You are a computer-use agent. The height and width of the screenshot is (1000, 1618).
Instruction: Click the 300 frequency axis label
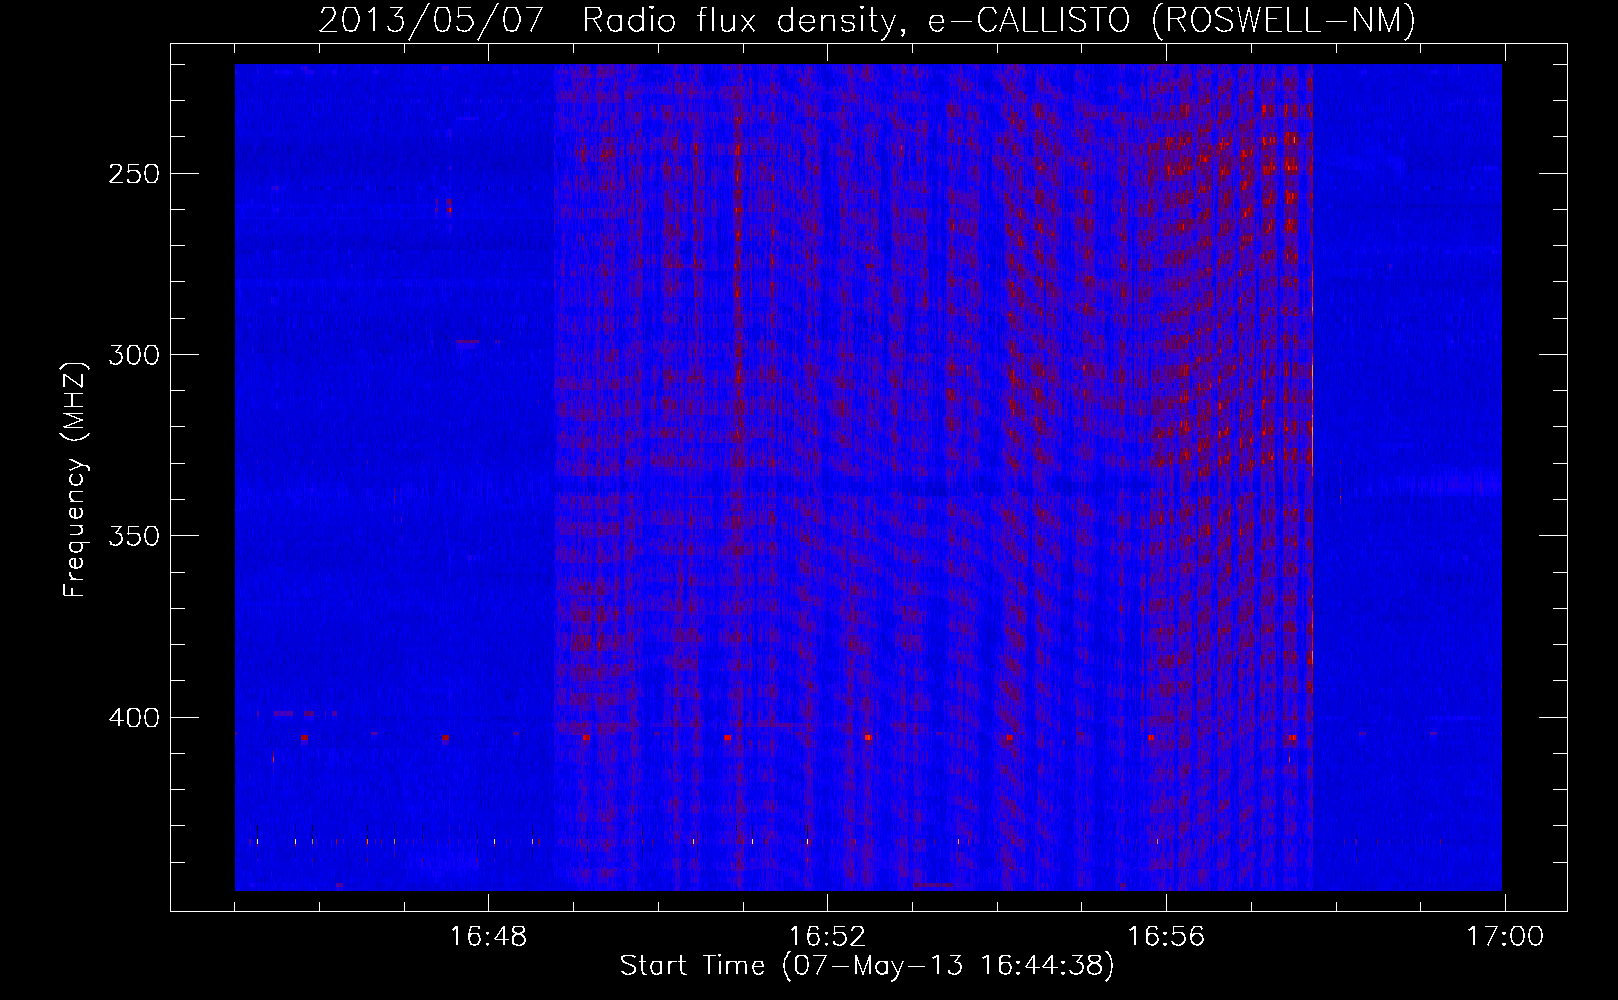point(133,355)
